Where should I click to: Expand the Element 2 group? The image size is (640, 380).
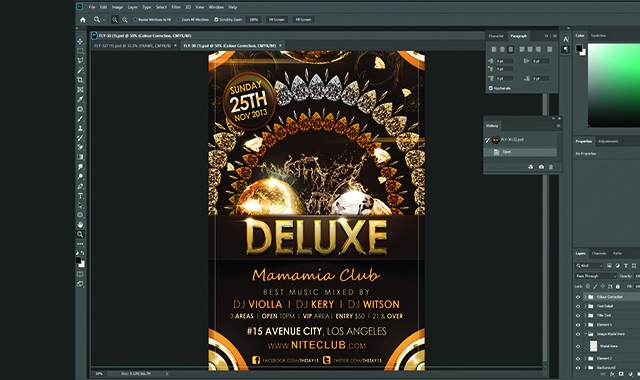coord(585,358)
